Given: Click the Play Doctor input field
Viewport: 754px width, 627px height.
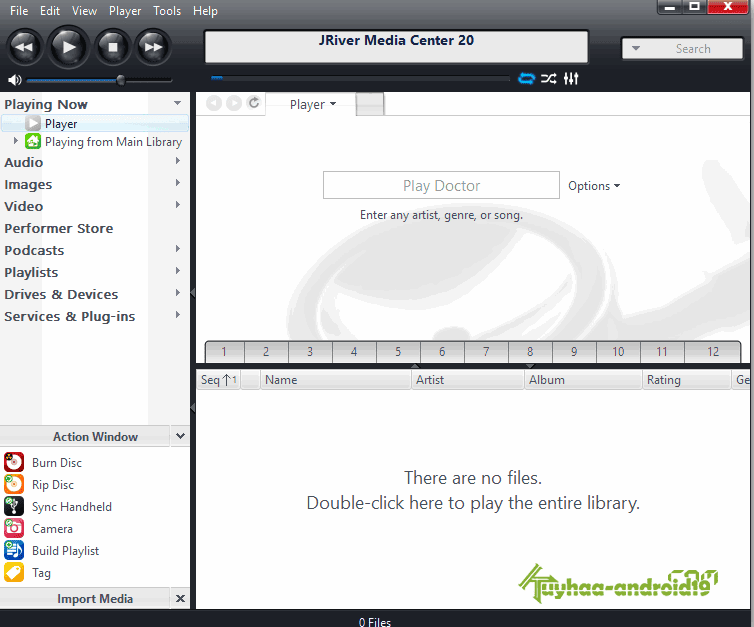Looking at the screenshot, I should coord(441,185).
